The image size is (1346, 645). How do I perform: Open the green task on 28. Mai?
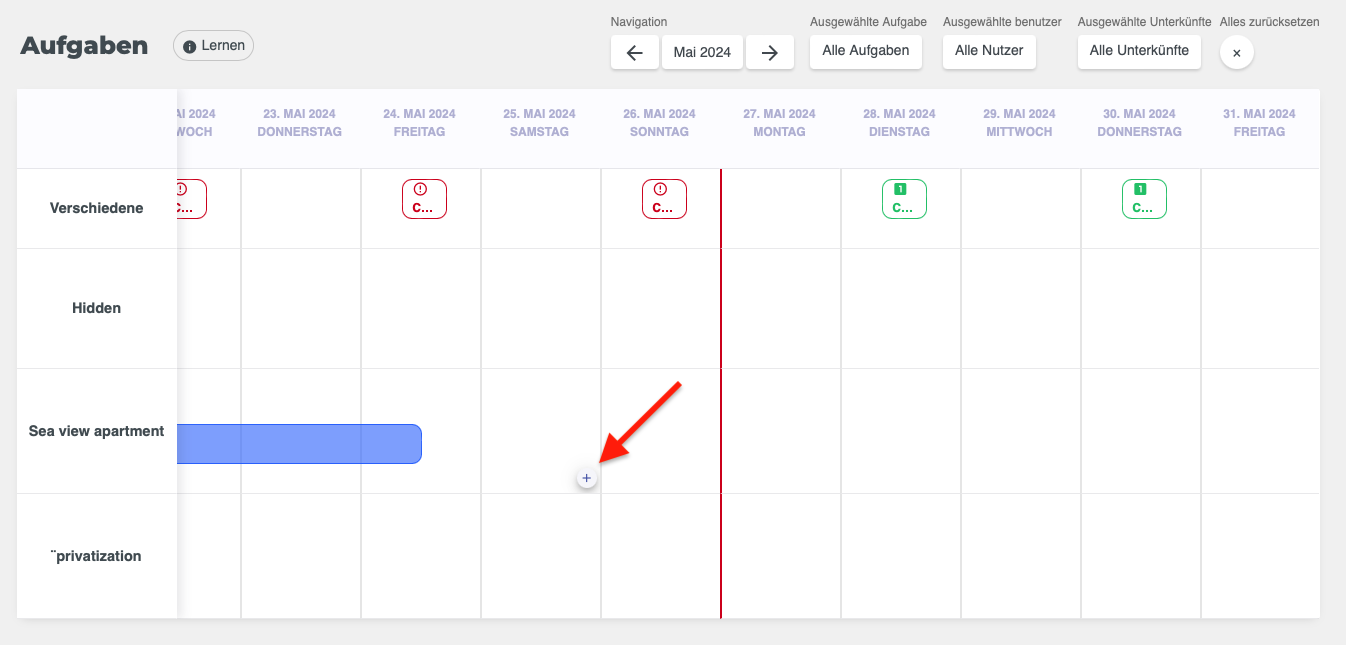tap(904, 199)
